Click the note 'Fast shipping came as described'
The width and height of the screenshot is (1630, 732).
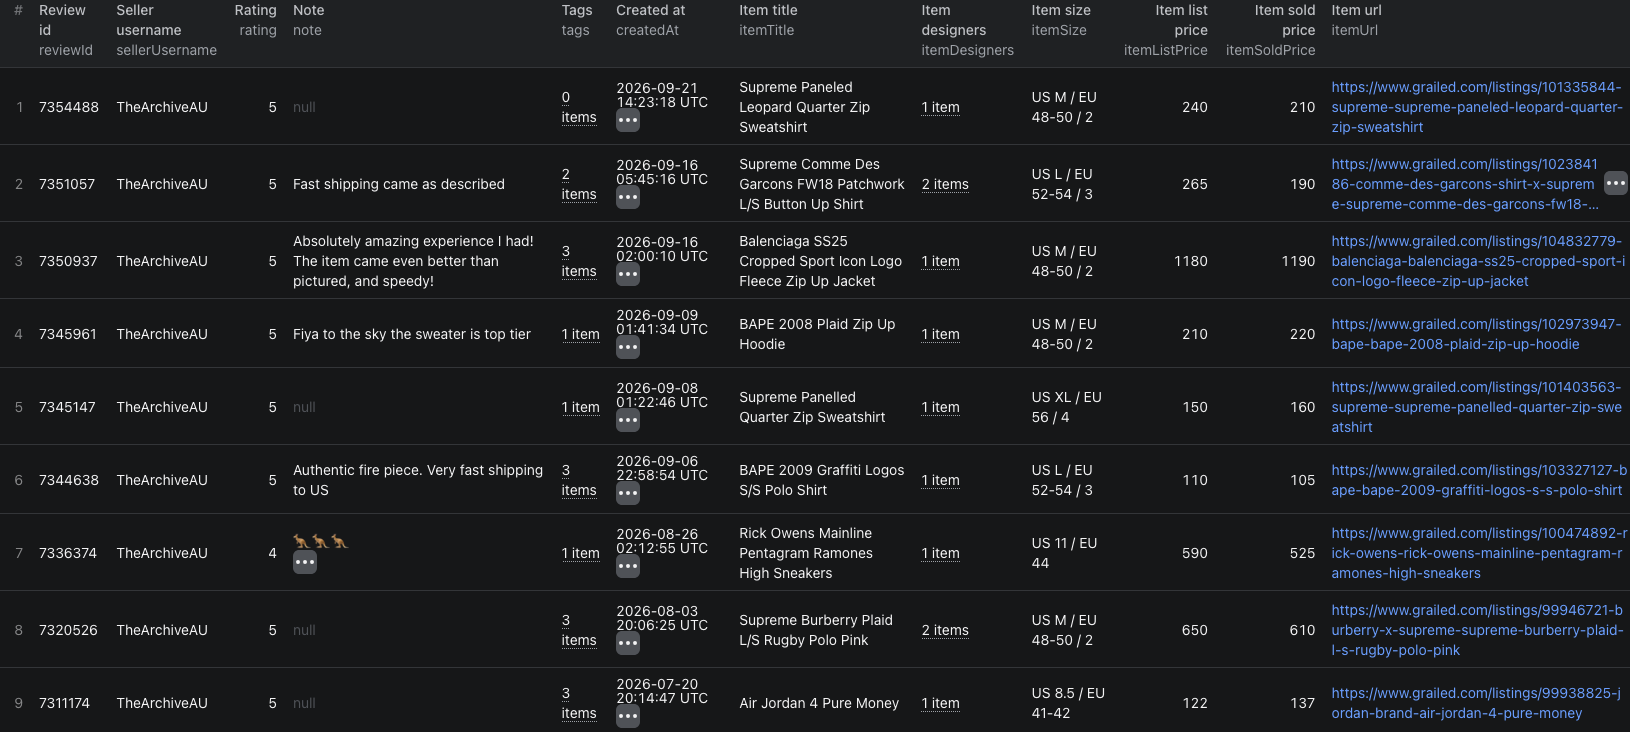(x=399, y=184)
